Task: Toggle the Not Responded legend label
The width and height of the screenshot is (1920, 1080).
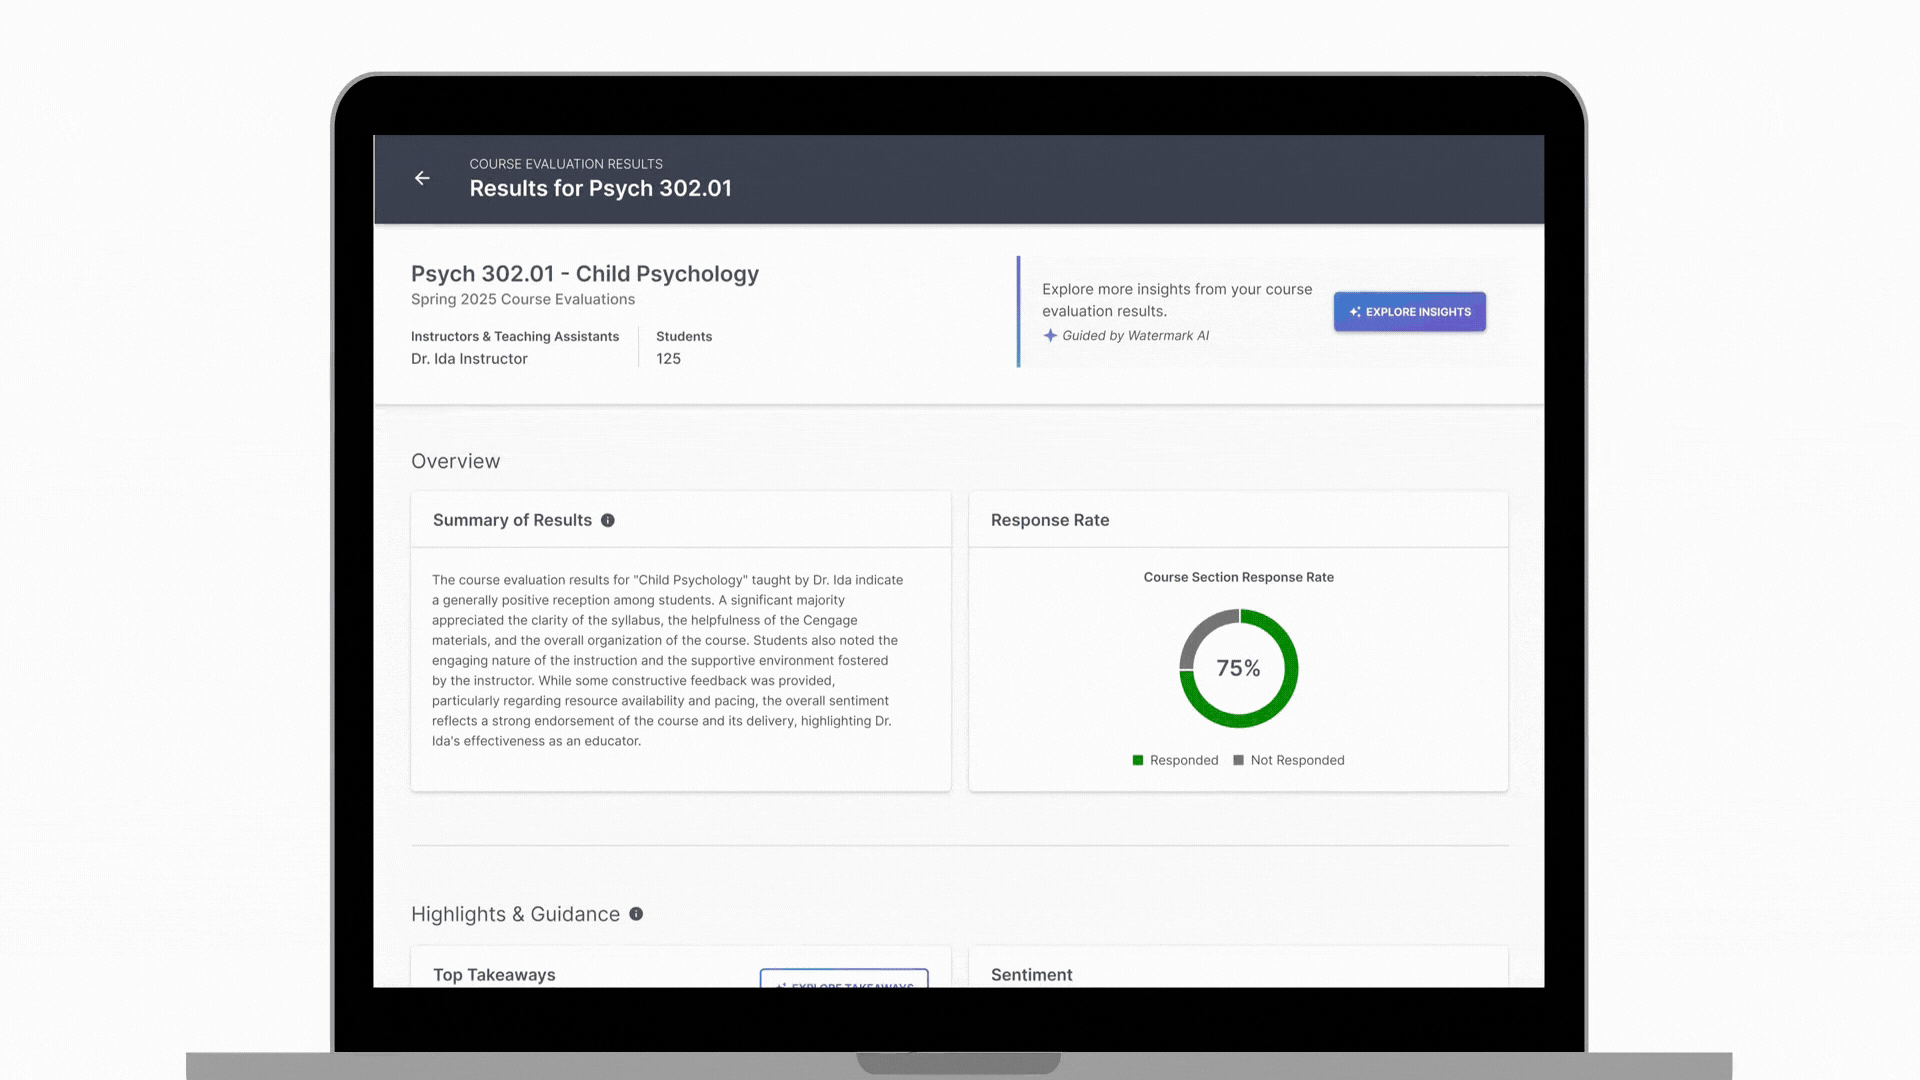Action: (x=1297, y=760)
